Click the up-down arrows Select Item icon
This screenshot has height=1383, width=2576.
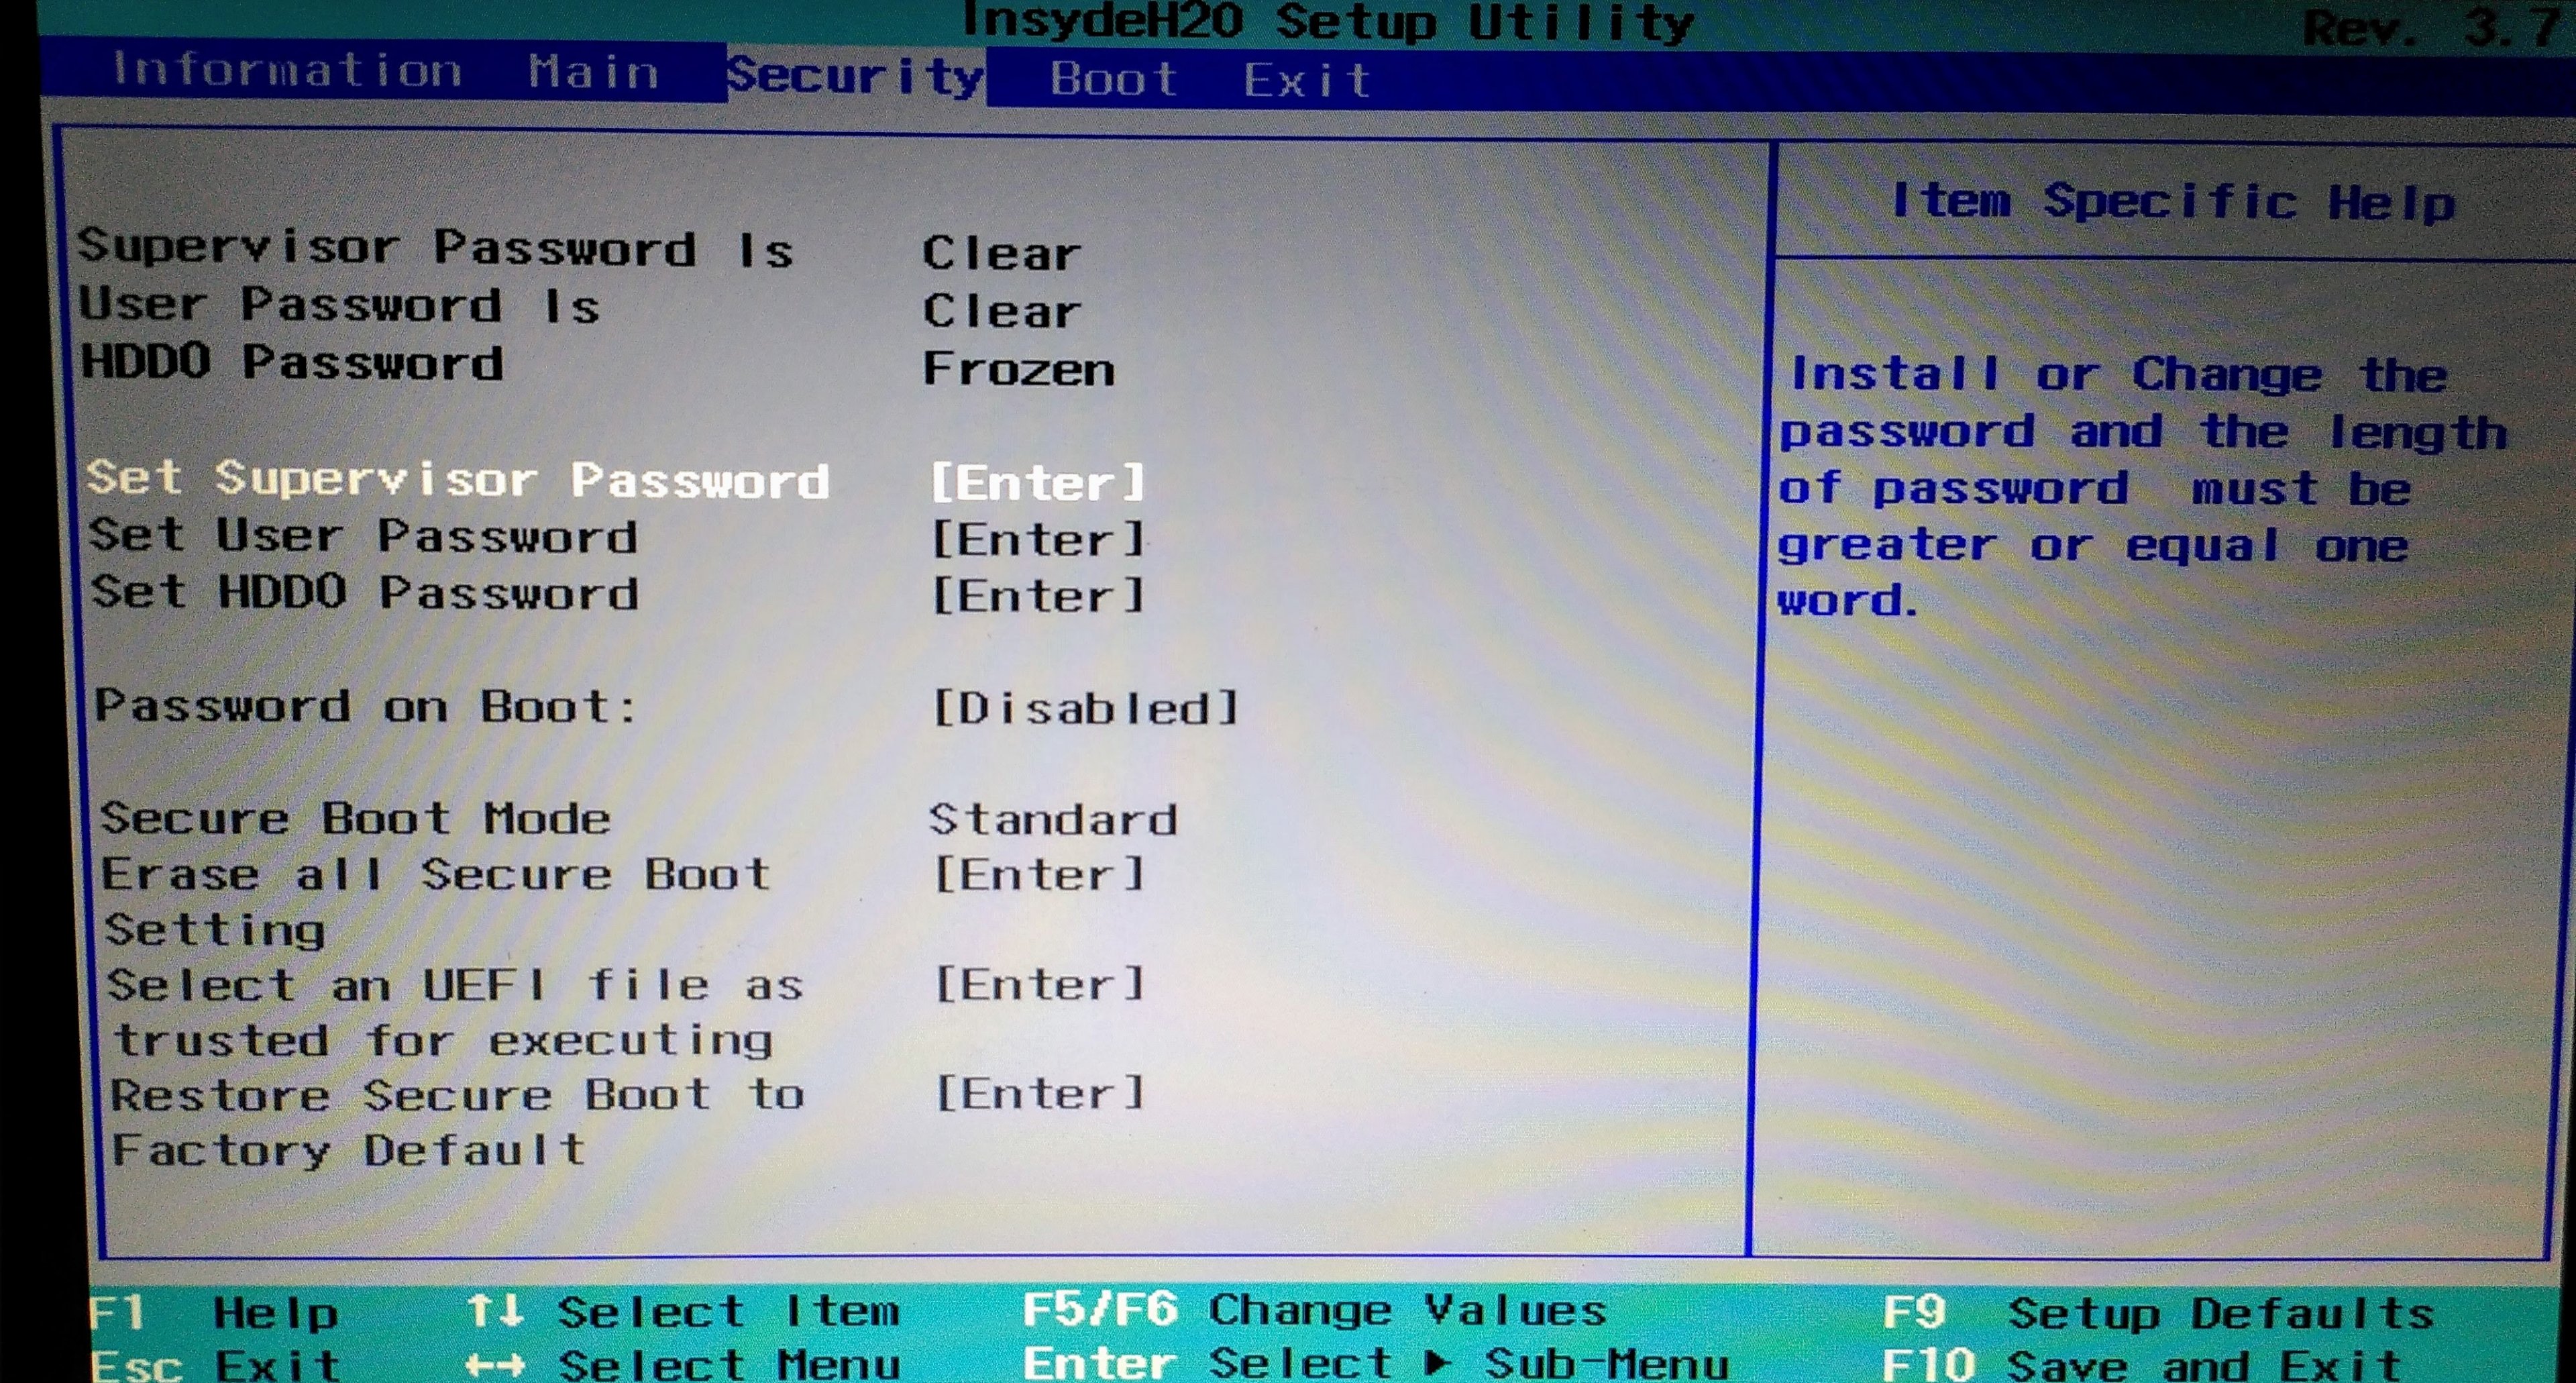point(495,1310)
